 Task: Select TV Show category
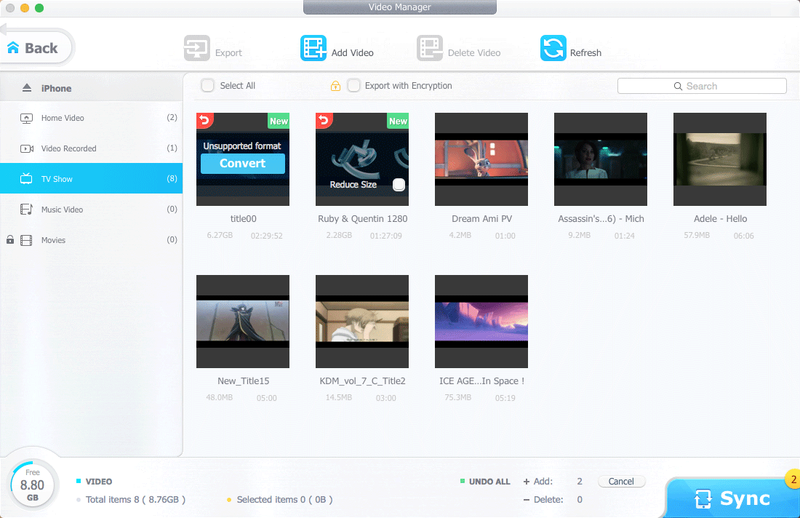91,179
